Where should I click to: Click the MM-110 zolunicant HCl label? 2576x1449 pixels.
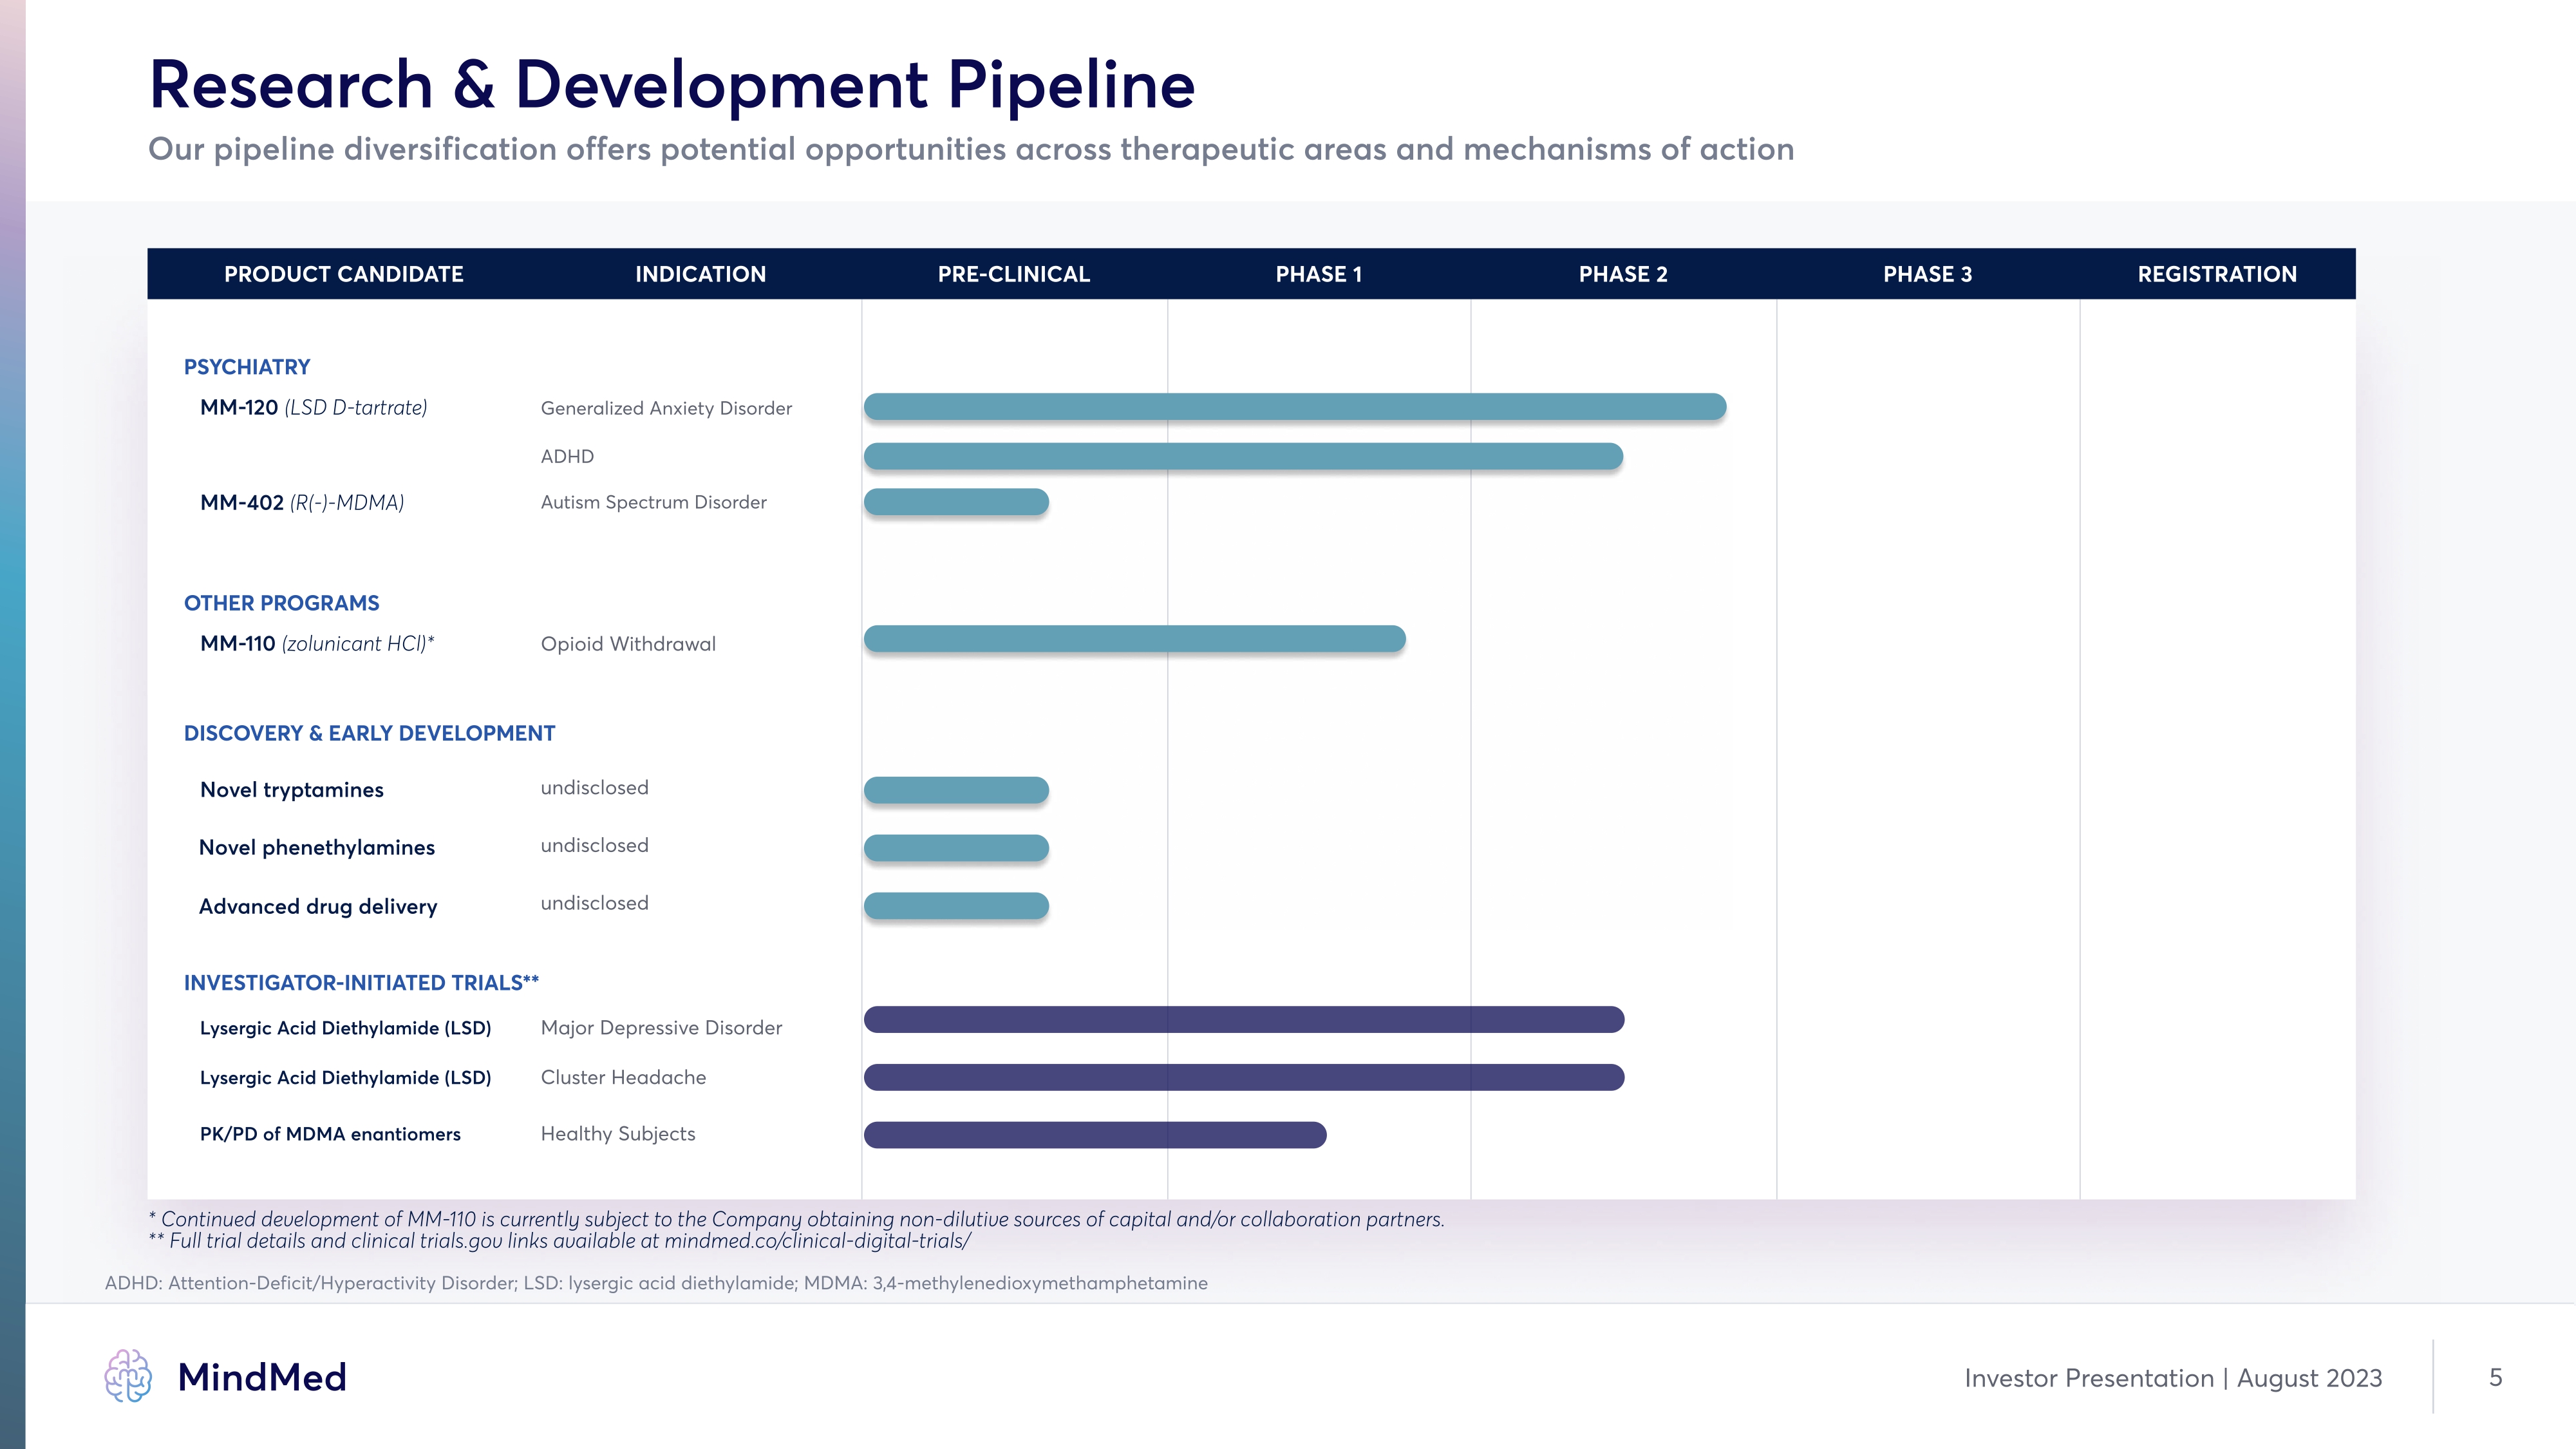tap(317, 644)
